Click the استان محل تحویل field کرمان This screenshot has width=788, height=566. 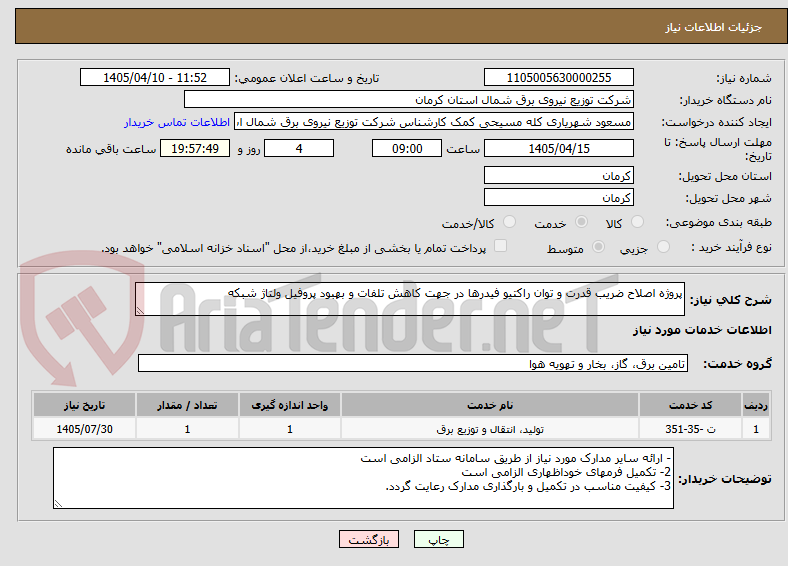pos(558,175)
